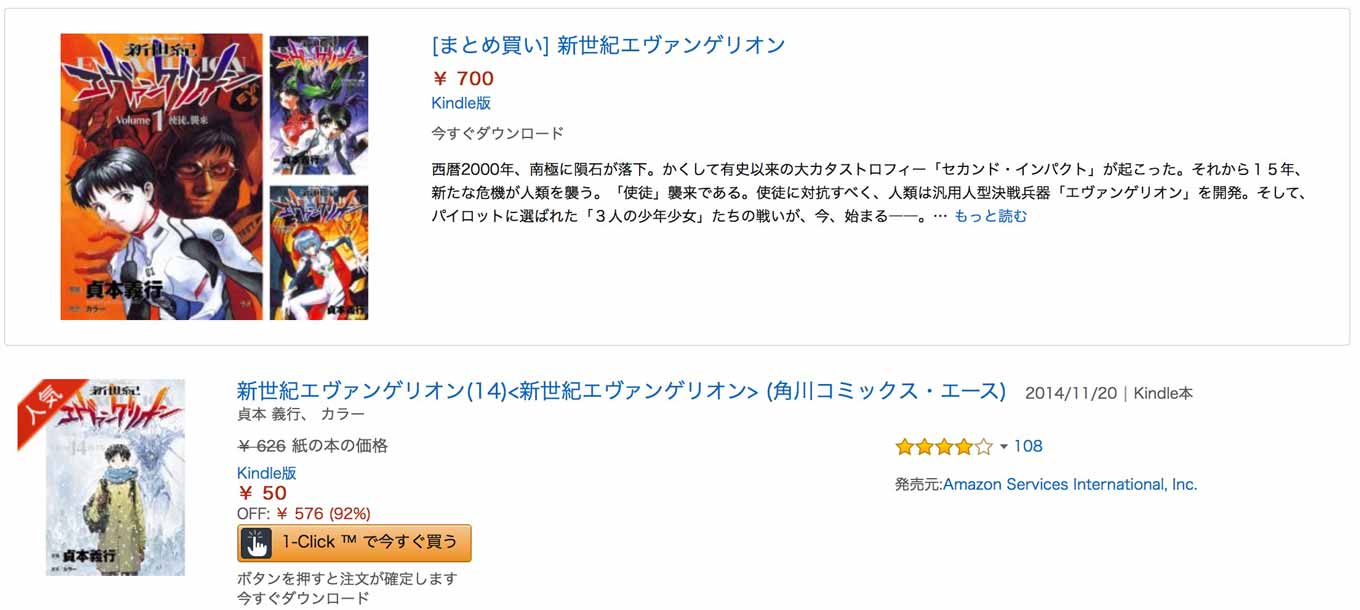Open the [まとめ買い] 新世紀エヴァンゲリオン title link

[608, 45]
